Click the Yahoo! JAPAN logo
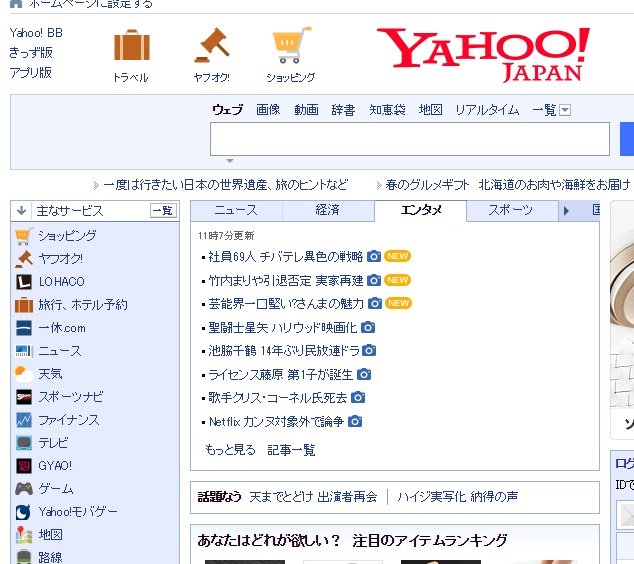This screenshot has width=634, height=564. coord(483,54)
